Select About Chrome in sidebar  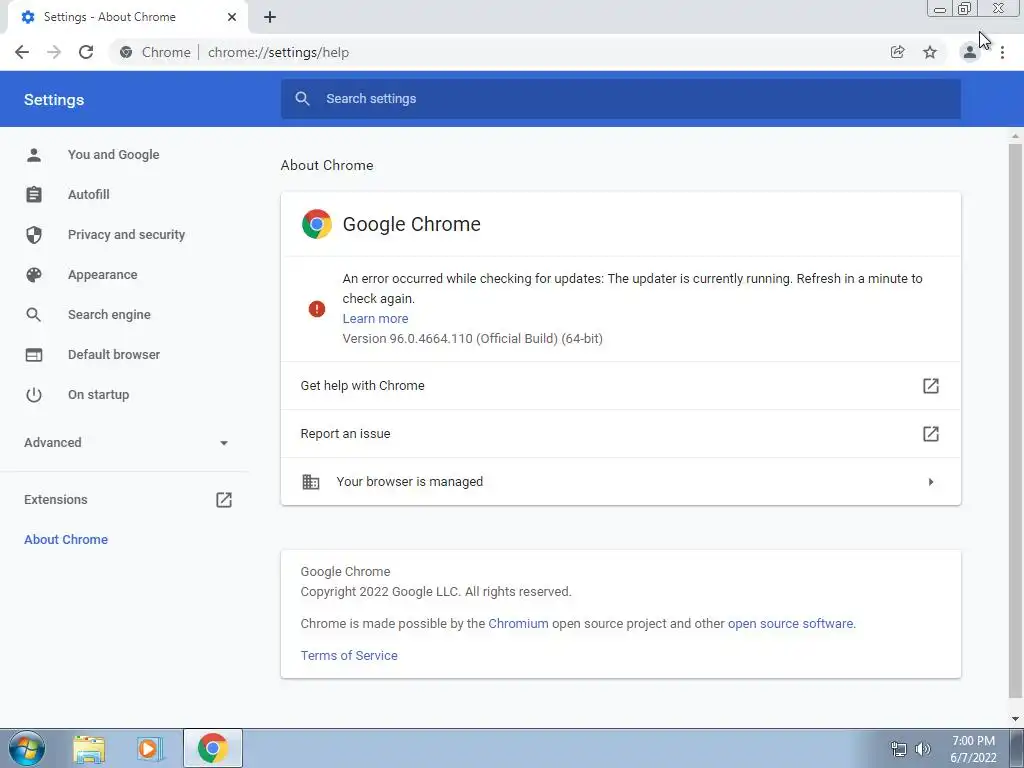(x=66, y=539)
